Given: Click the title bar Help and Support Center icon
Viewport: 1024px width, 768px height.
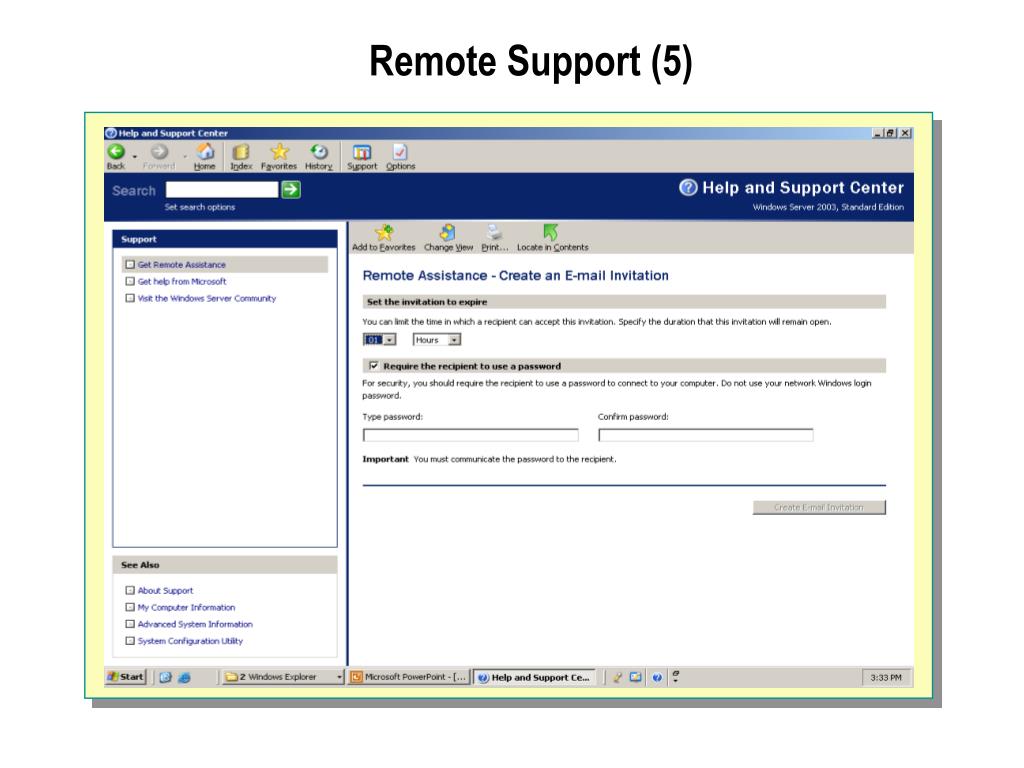Looking at the screenshot, I should [x=111, y=133].
